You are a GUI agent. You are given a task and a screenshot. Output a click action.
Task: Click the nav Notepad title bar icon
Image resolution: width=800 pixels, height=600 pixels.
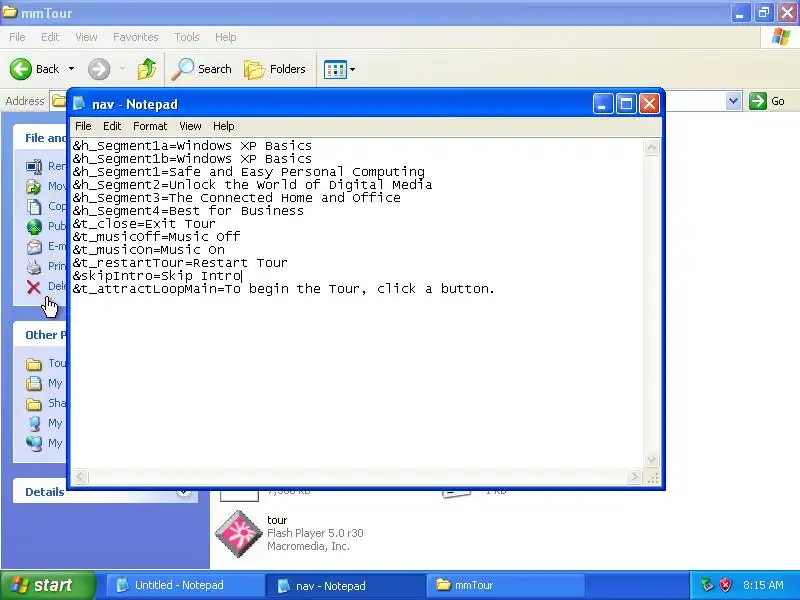[x=79, y=104]
